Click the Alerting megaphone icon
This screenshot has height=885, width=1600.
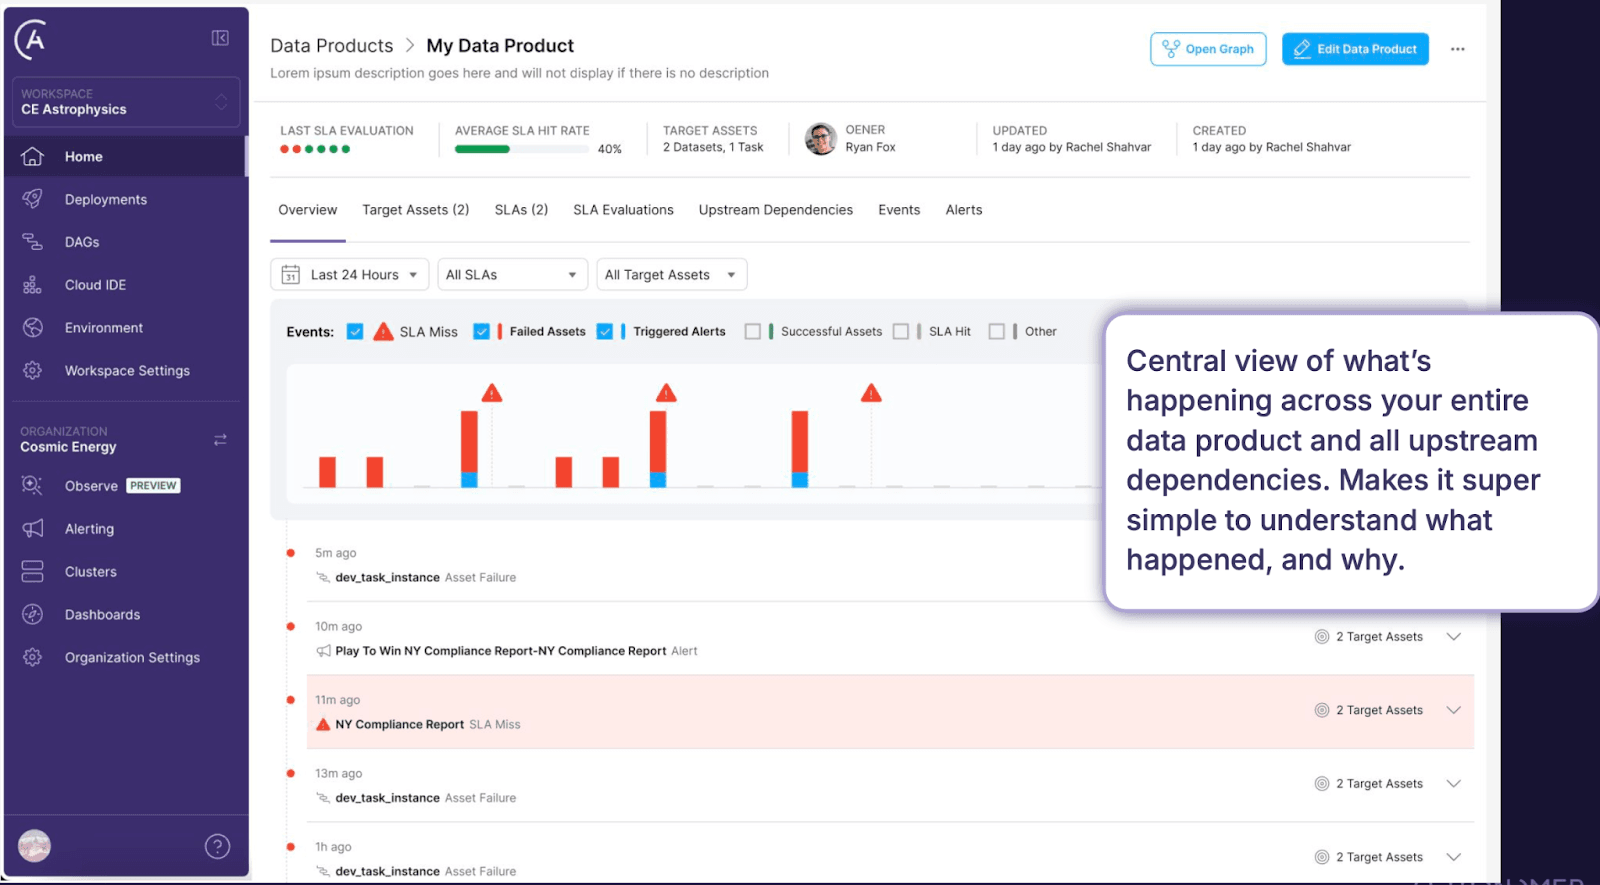click(x=33, y=528)
